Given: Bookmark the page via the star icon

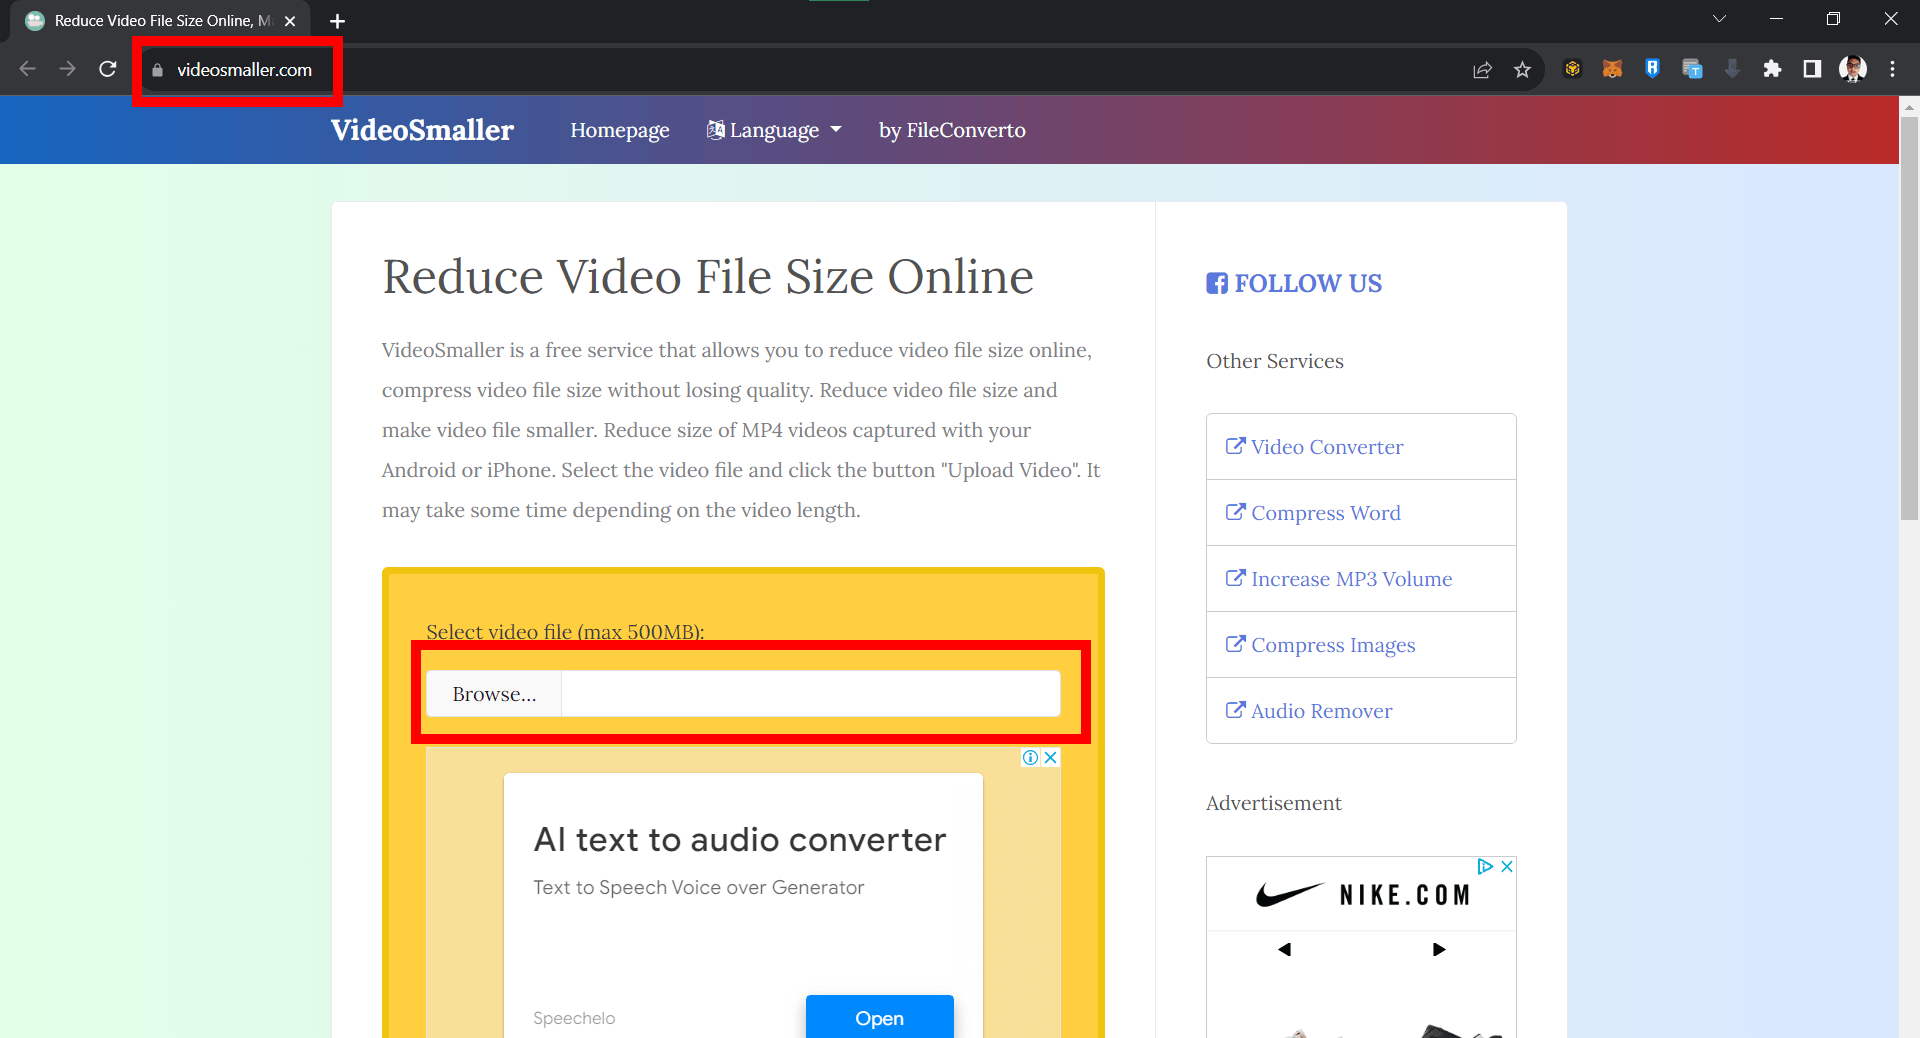Looking at the screenshot, I should click(x=1523, y=69).
